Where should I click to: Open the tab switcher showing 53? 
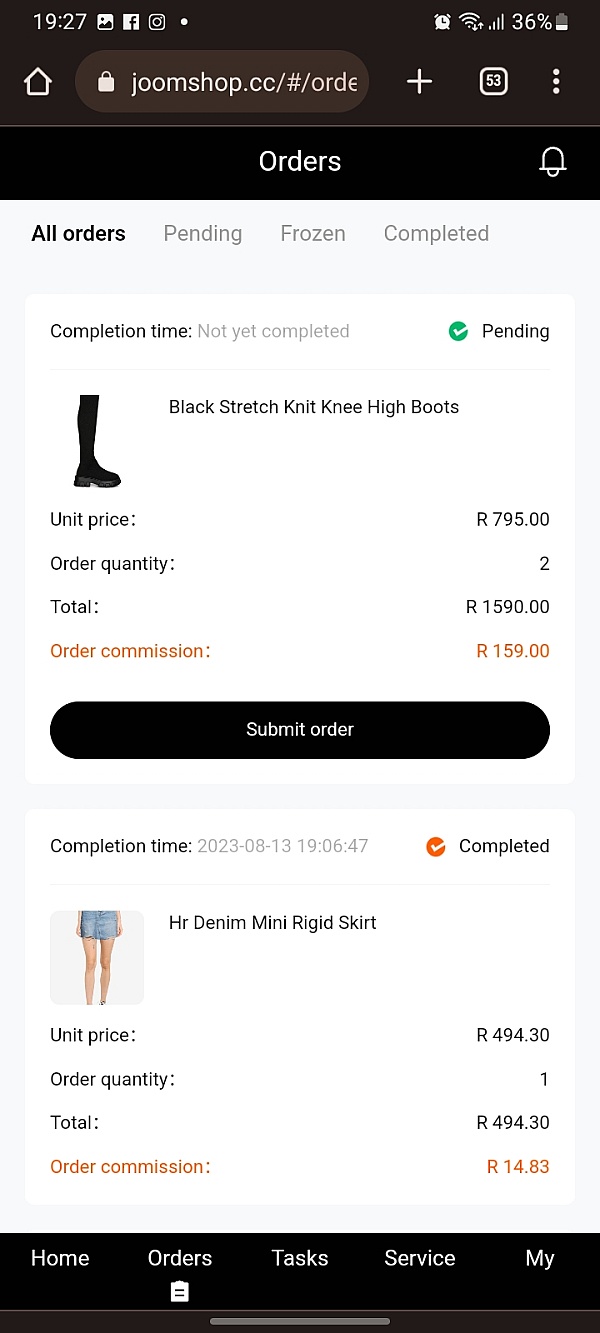493,82
